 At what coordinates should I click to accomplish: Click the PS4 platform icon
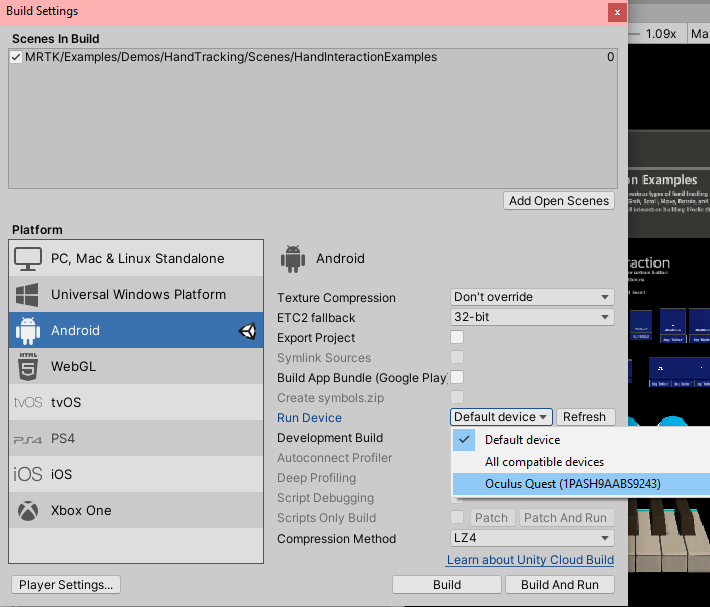coord(27,439)
